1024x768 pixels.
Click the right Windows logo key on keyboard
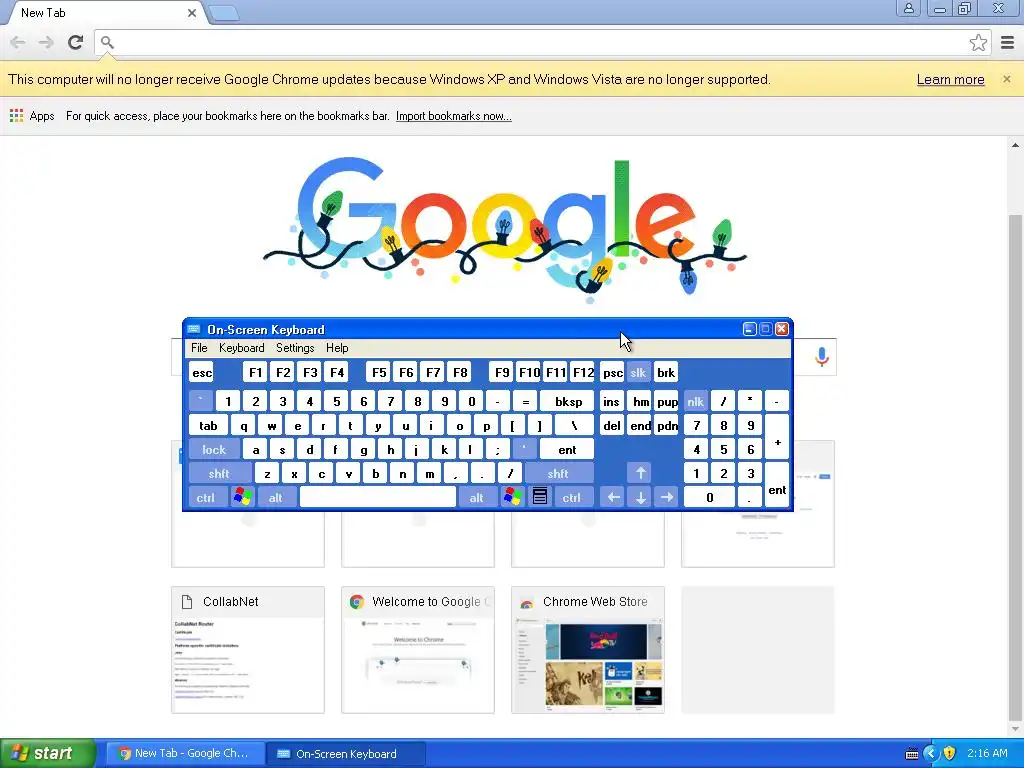(513, 497)
